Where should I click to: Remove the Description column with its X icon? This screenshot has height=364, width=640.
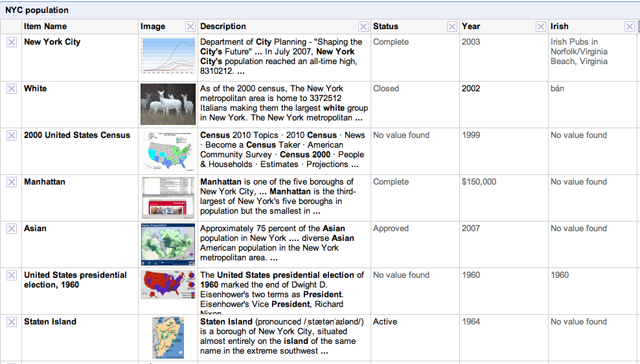coord(363,27)
